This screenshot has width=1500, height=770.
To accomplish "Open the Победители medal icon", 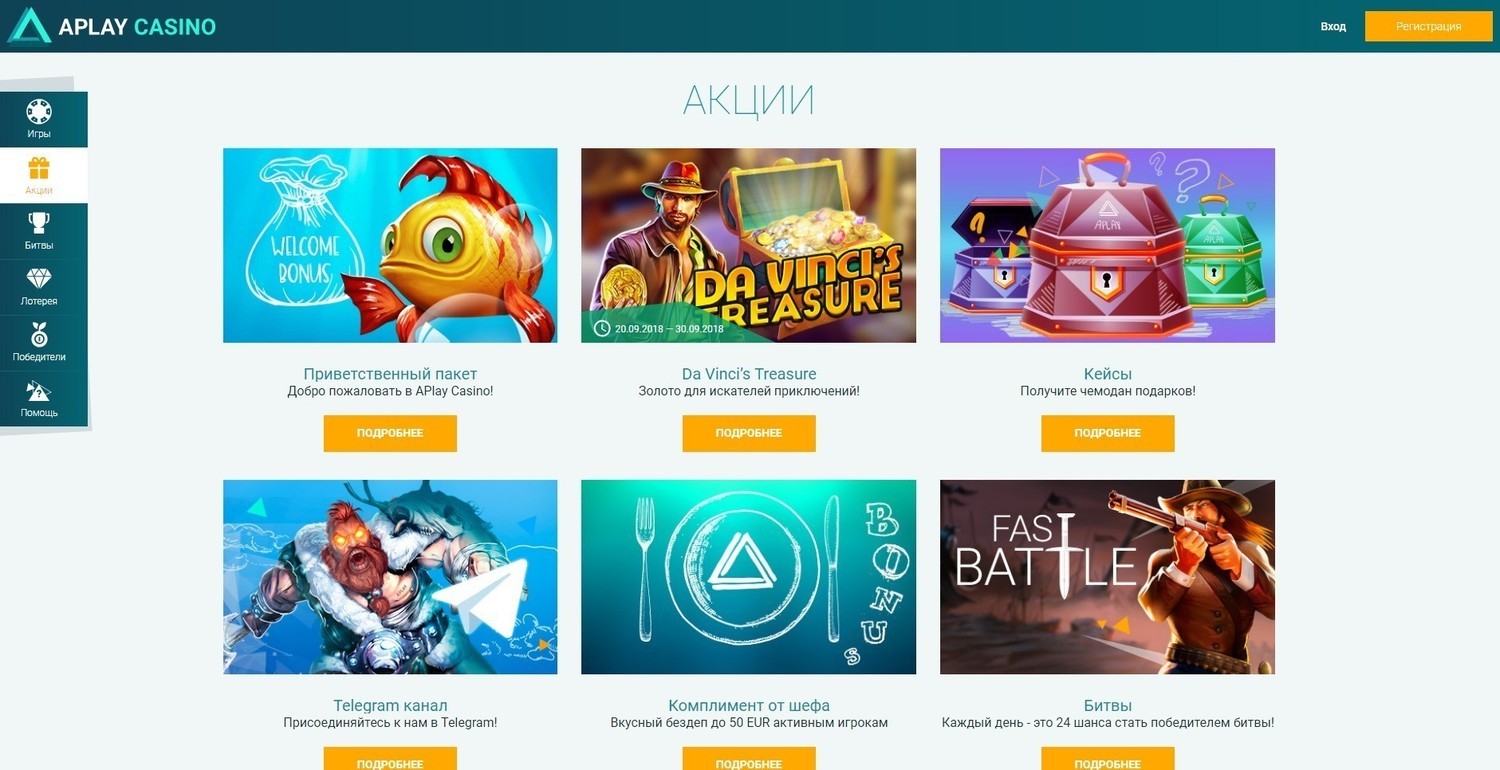I will click(x=39, y=334).
